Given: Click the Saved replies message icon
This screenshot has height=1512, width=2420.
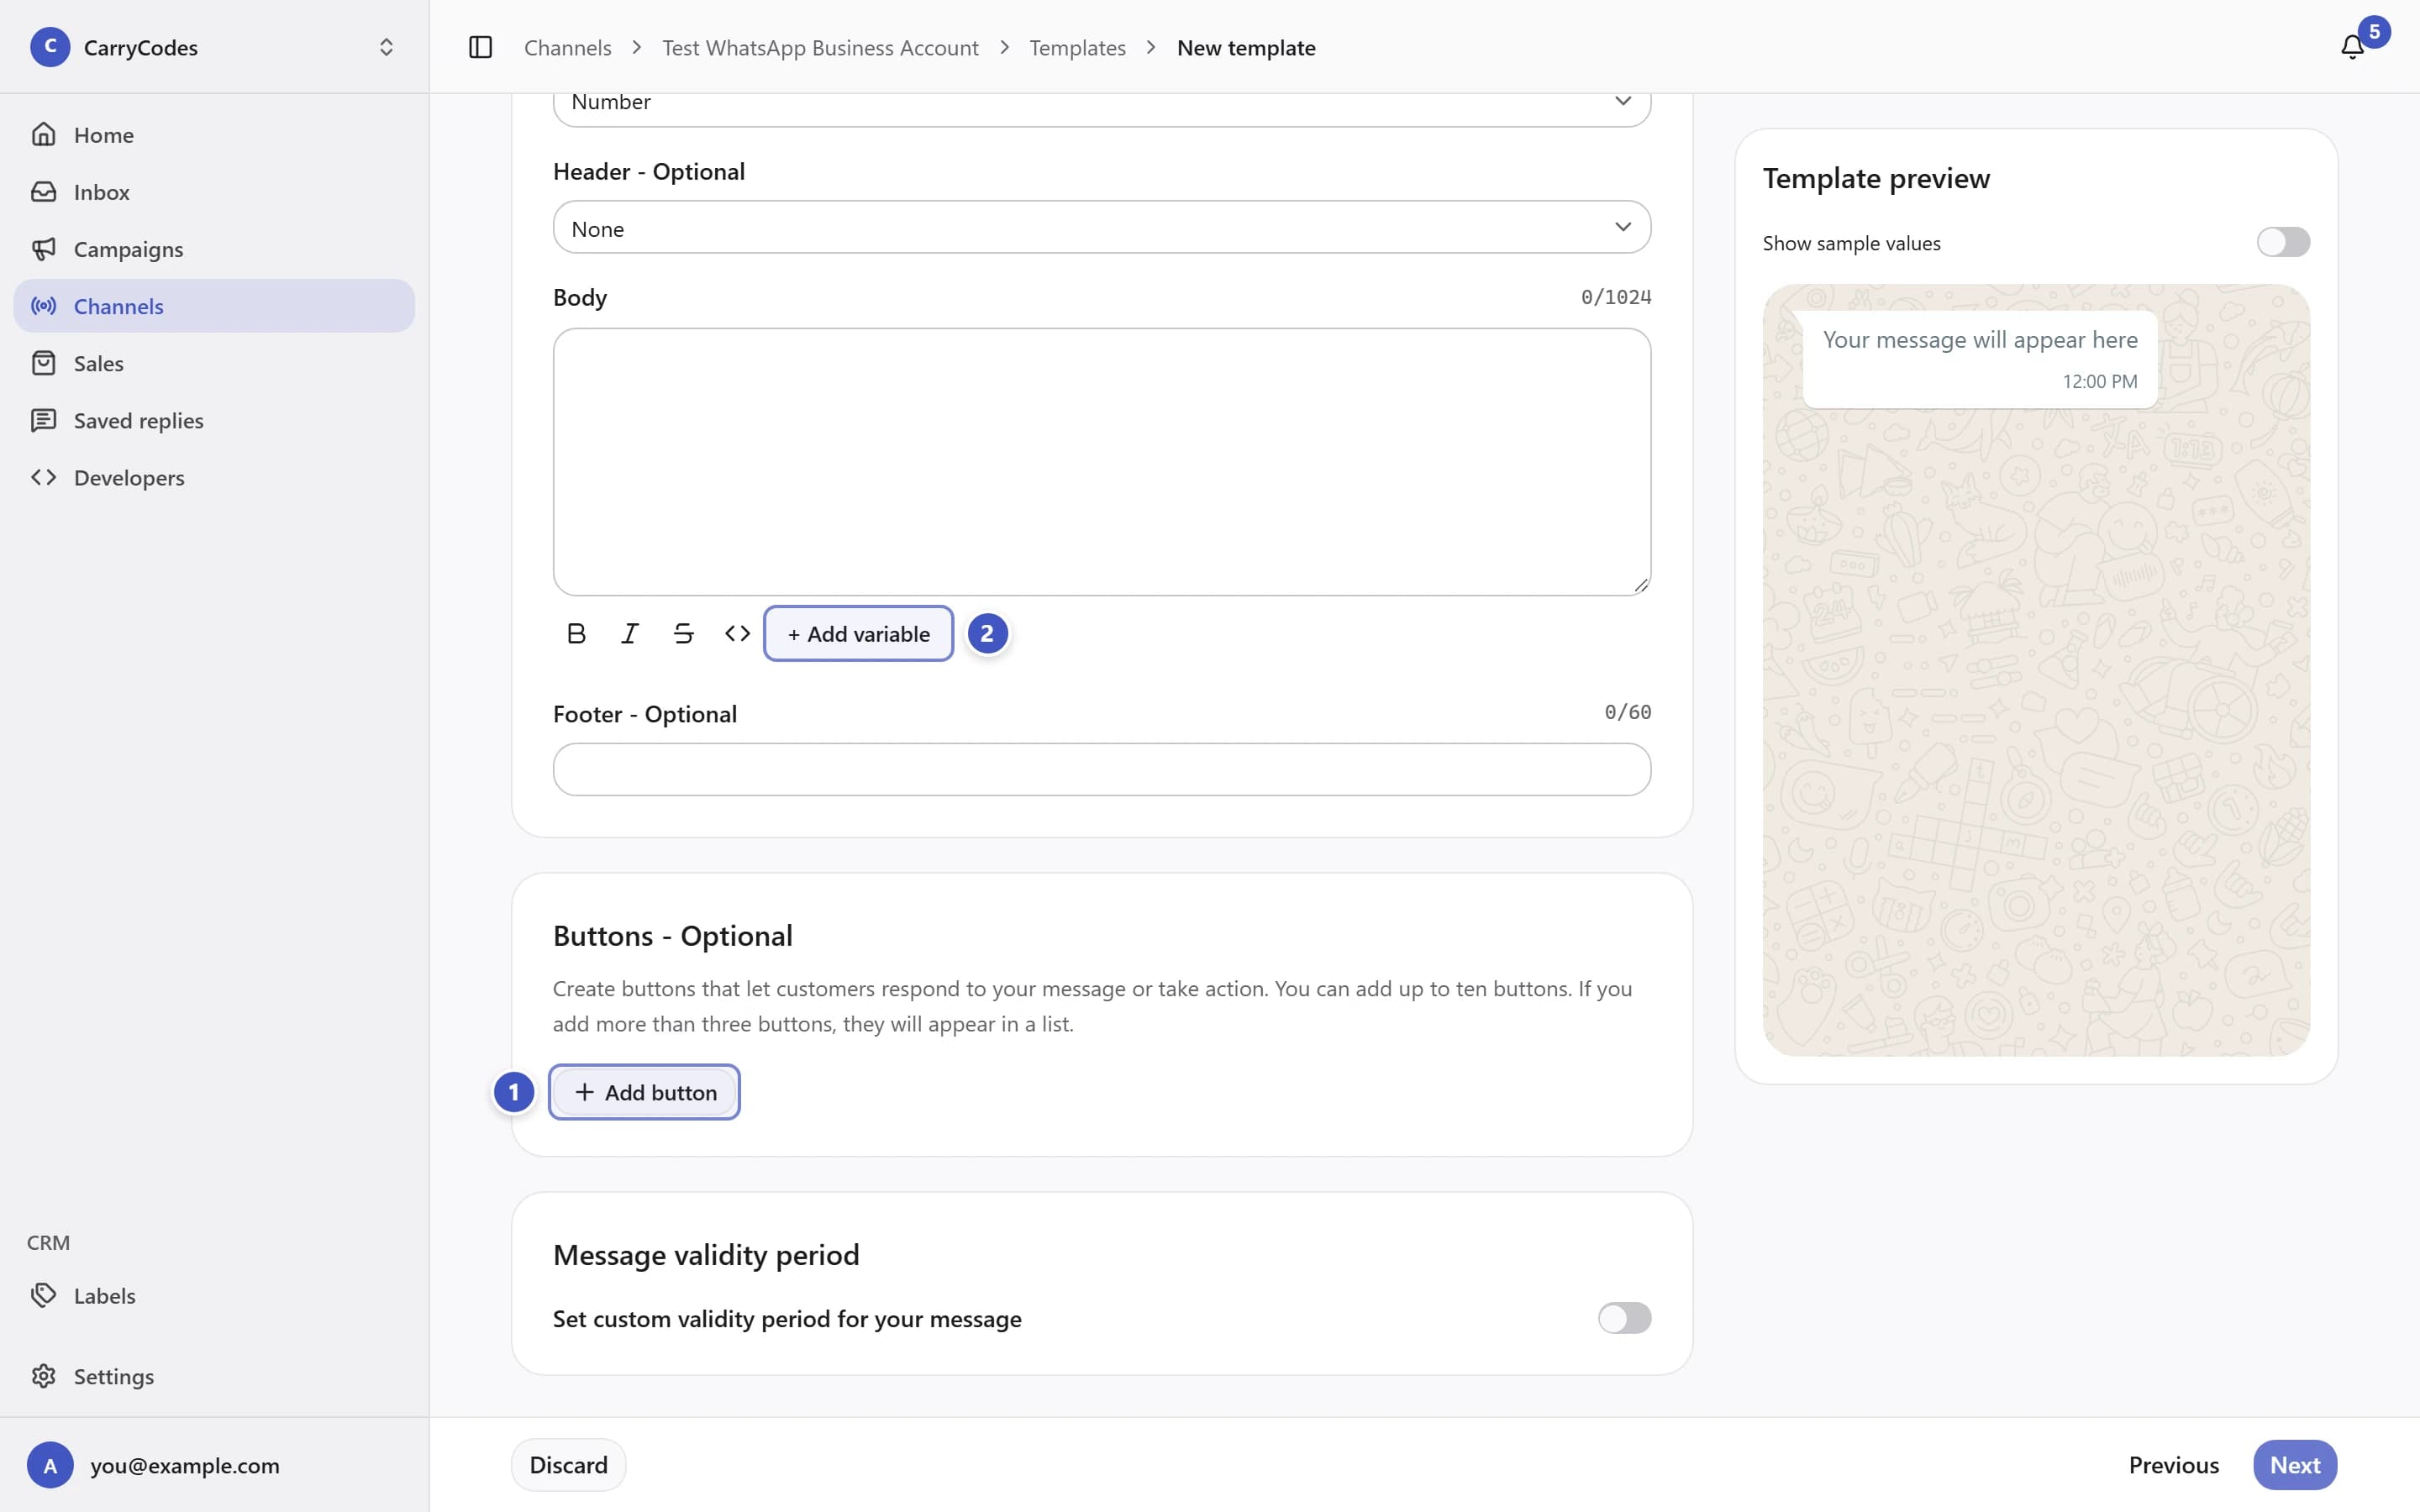Looking at the screenshot, I should [x=44, y=420].
